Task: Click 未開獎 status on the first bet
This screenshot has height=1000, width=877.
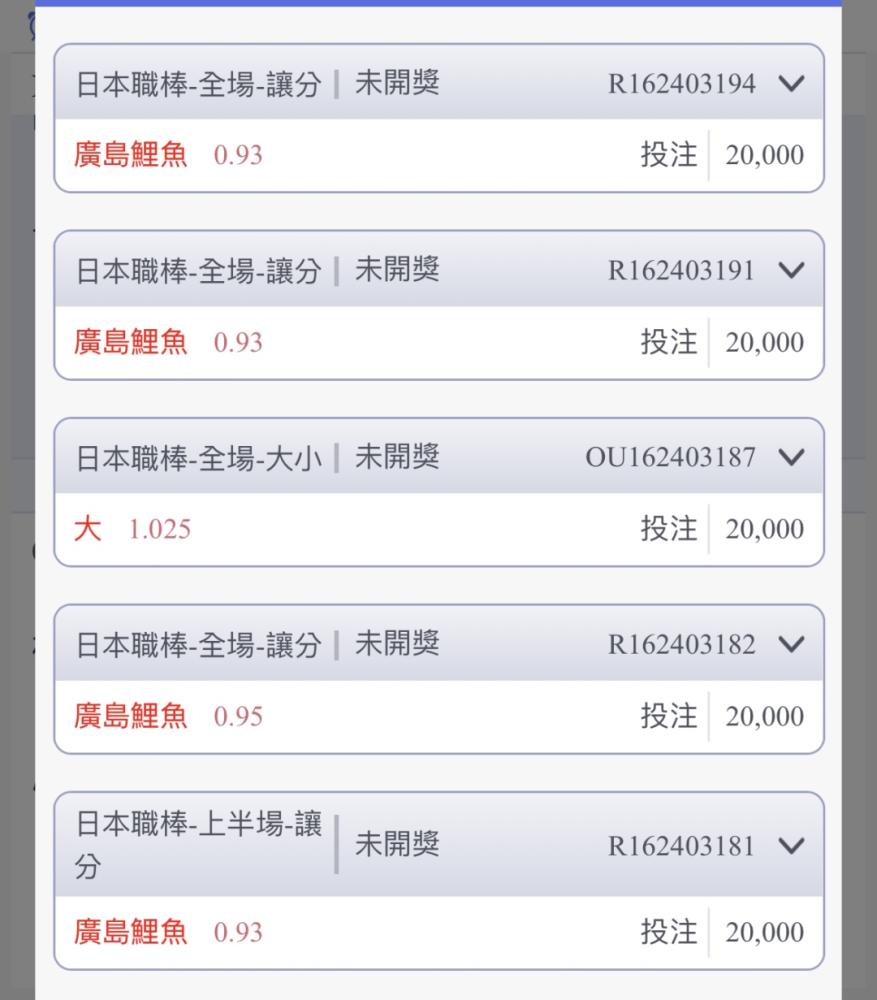Action: [x=397, y=83]
